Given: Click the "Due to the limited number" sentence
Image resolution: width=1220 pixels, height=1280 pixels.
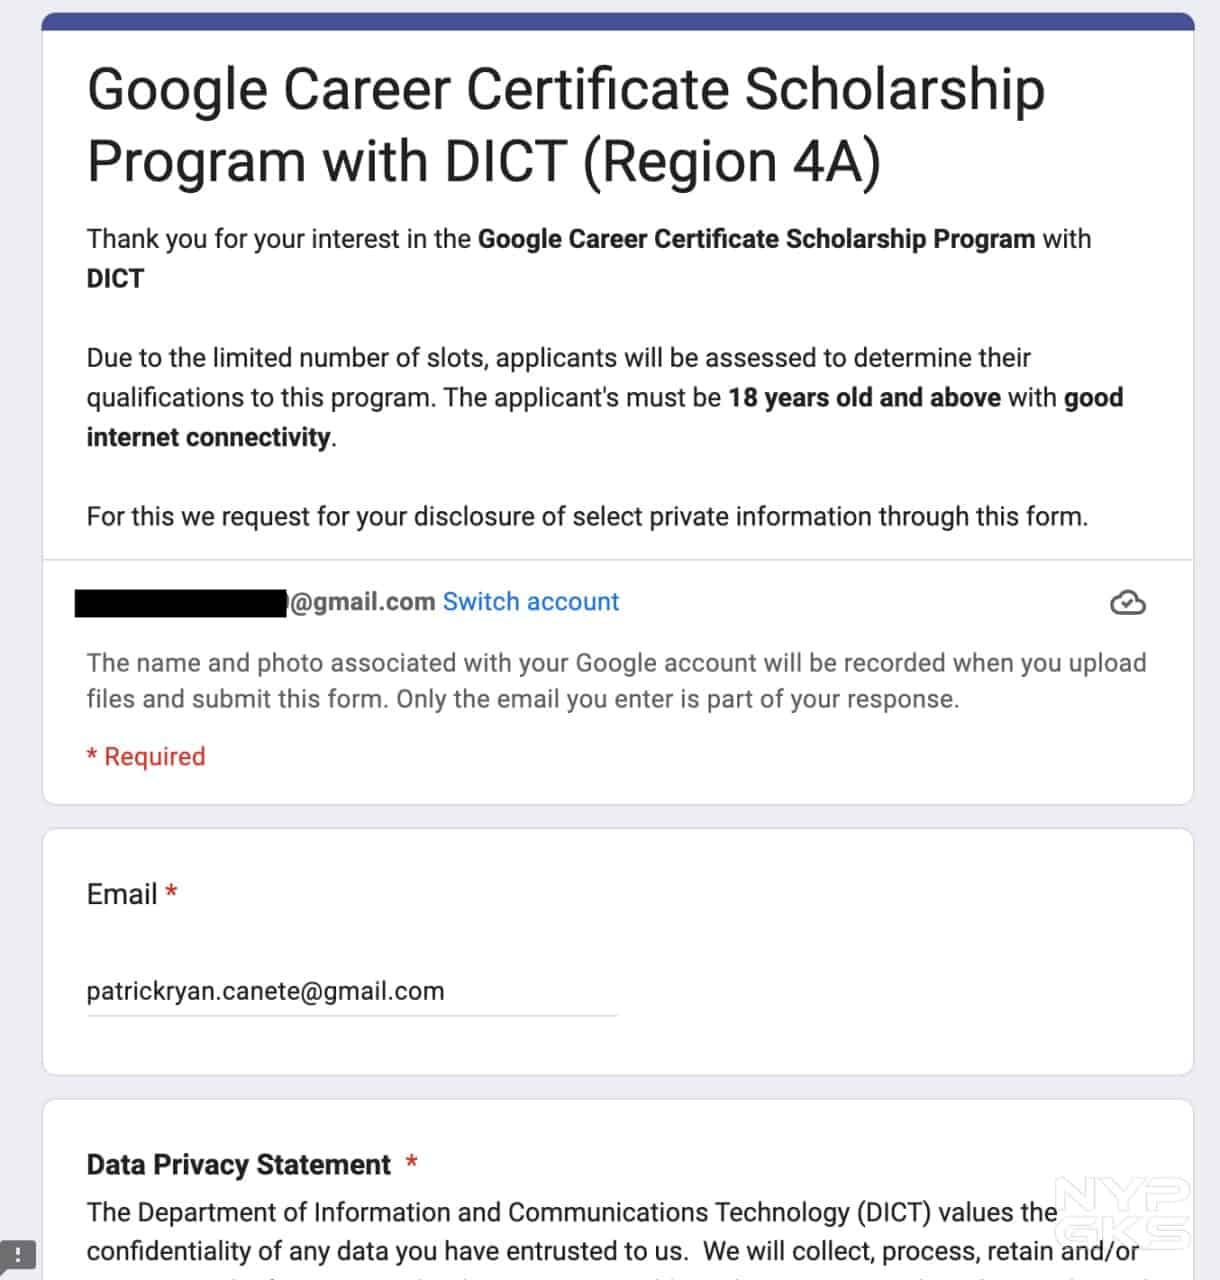Looking at the screenshot, I should click(558, 358).
